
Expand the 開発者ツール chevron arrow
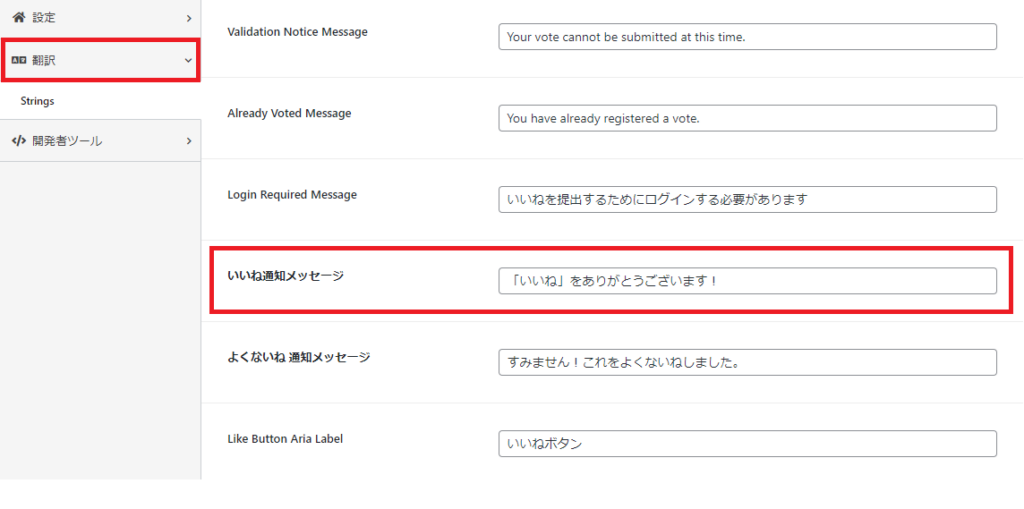pos(189,140)
